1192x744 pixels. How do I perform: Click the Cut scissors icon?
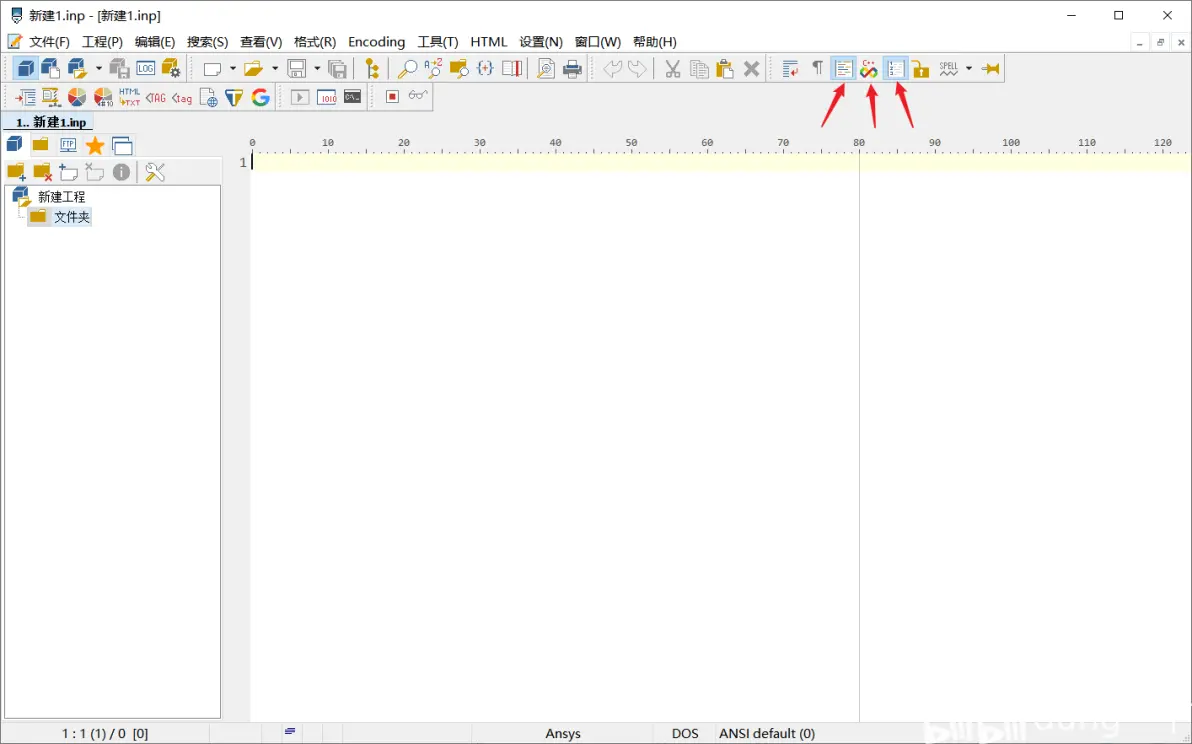click(x=673, y=69)
